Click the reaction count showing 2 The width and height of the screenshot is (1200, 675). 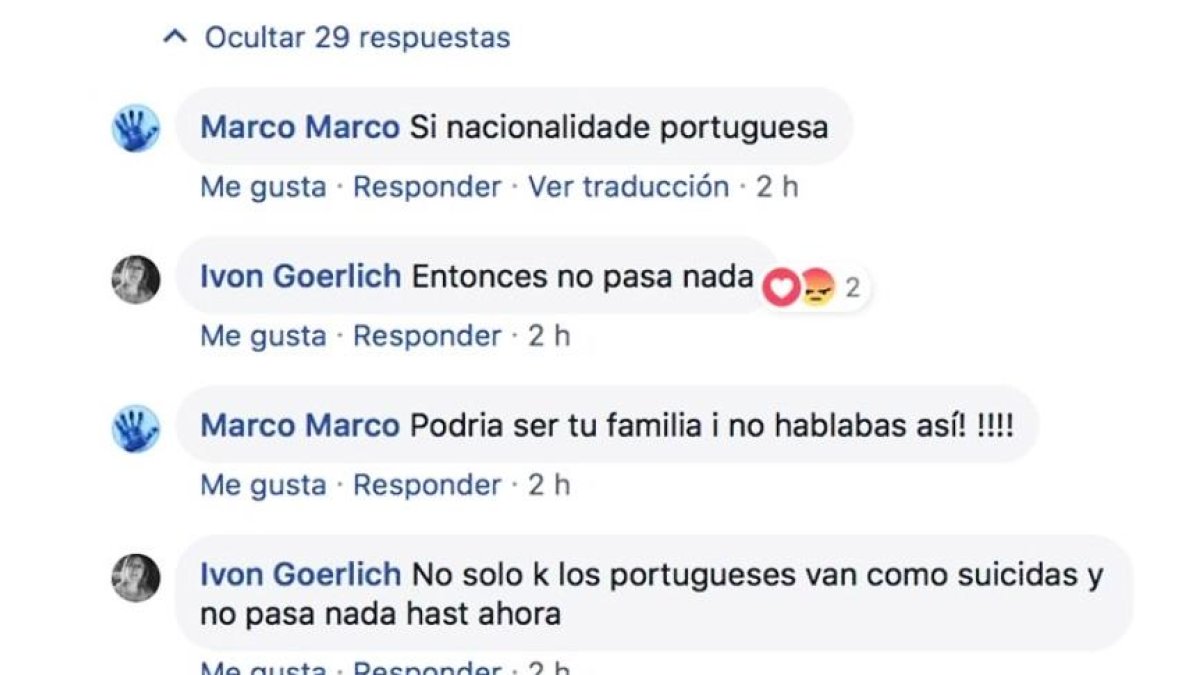(852, 285)
